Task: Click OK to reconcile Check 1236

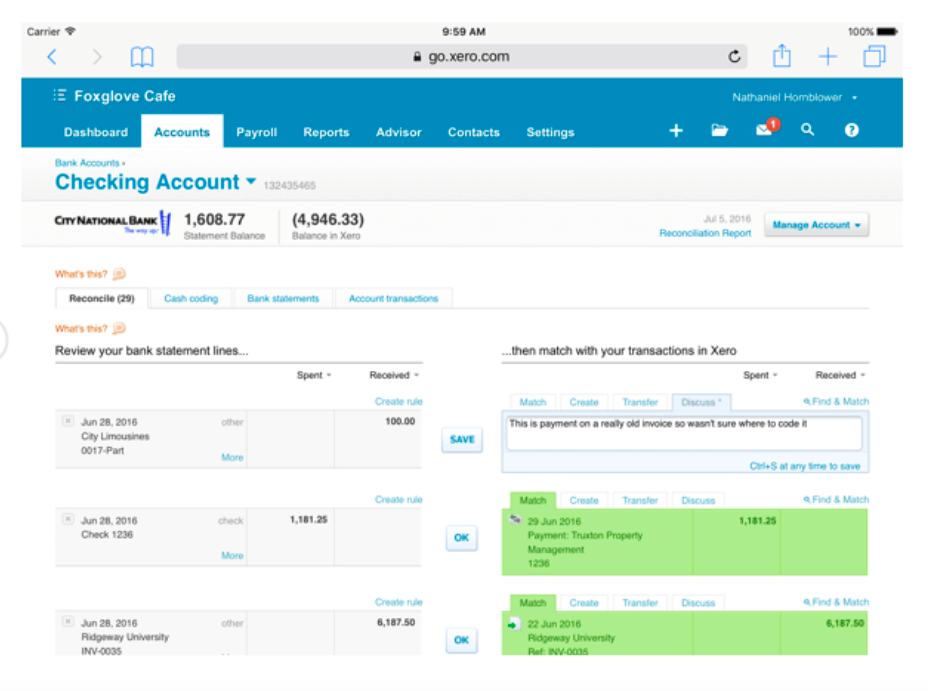Action: 462,538
